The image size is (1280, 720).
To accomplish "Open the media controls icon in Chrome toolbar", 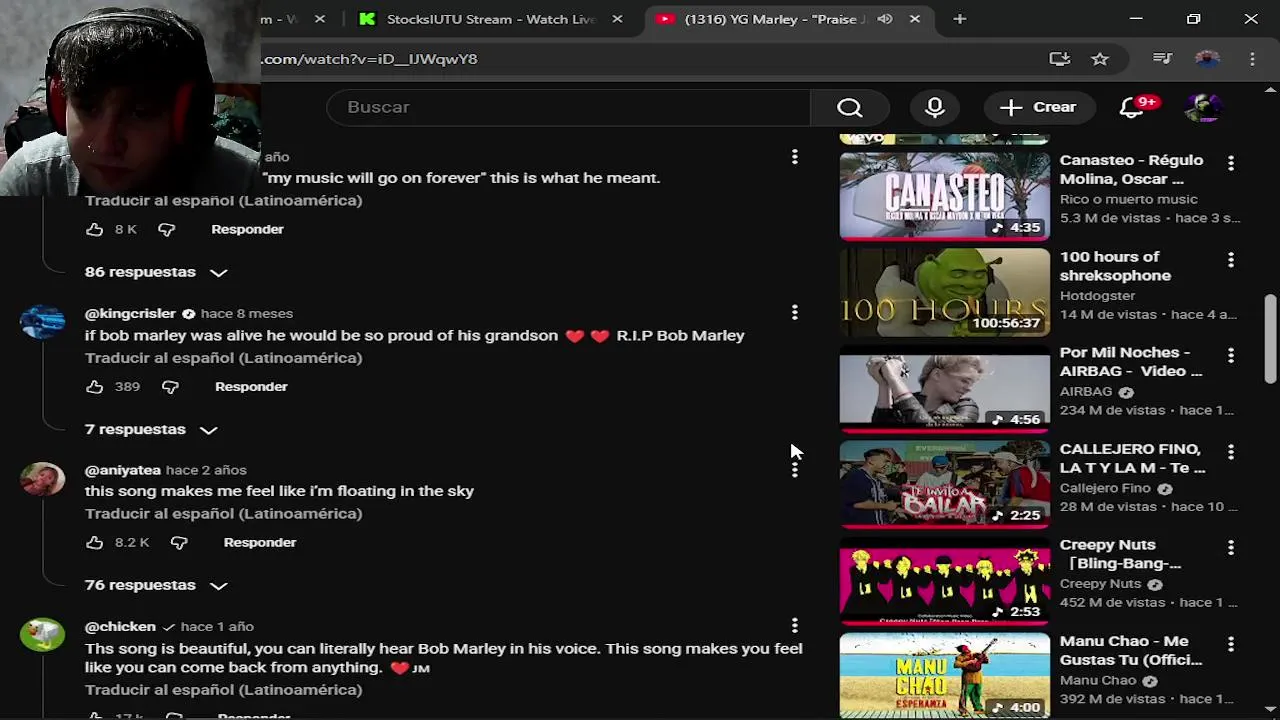I will 1162,59.
